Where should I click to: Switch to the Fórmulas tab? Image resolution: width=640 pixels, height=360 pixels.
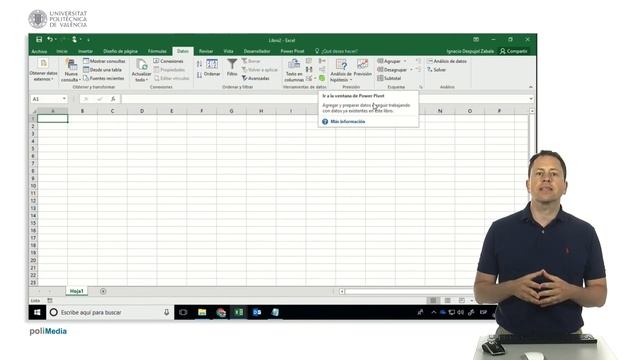tap(157, 51)
